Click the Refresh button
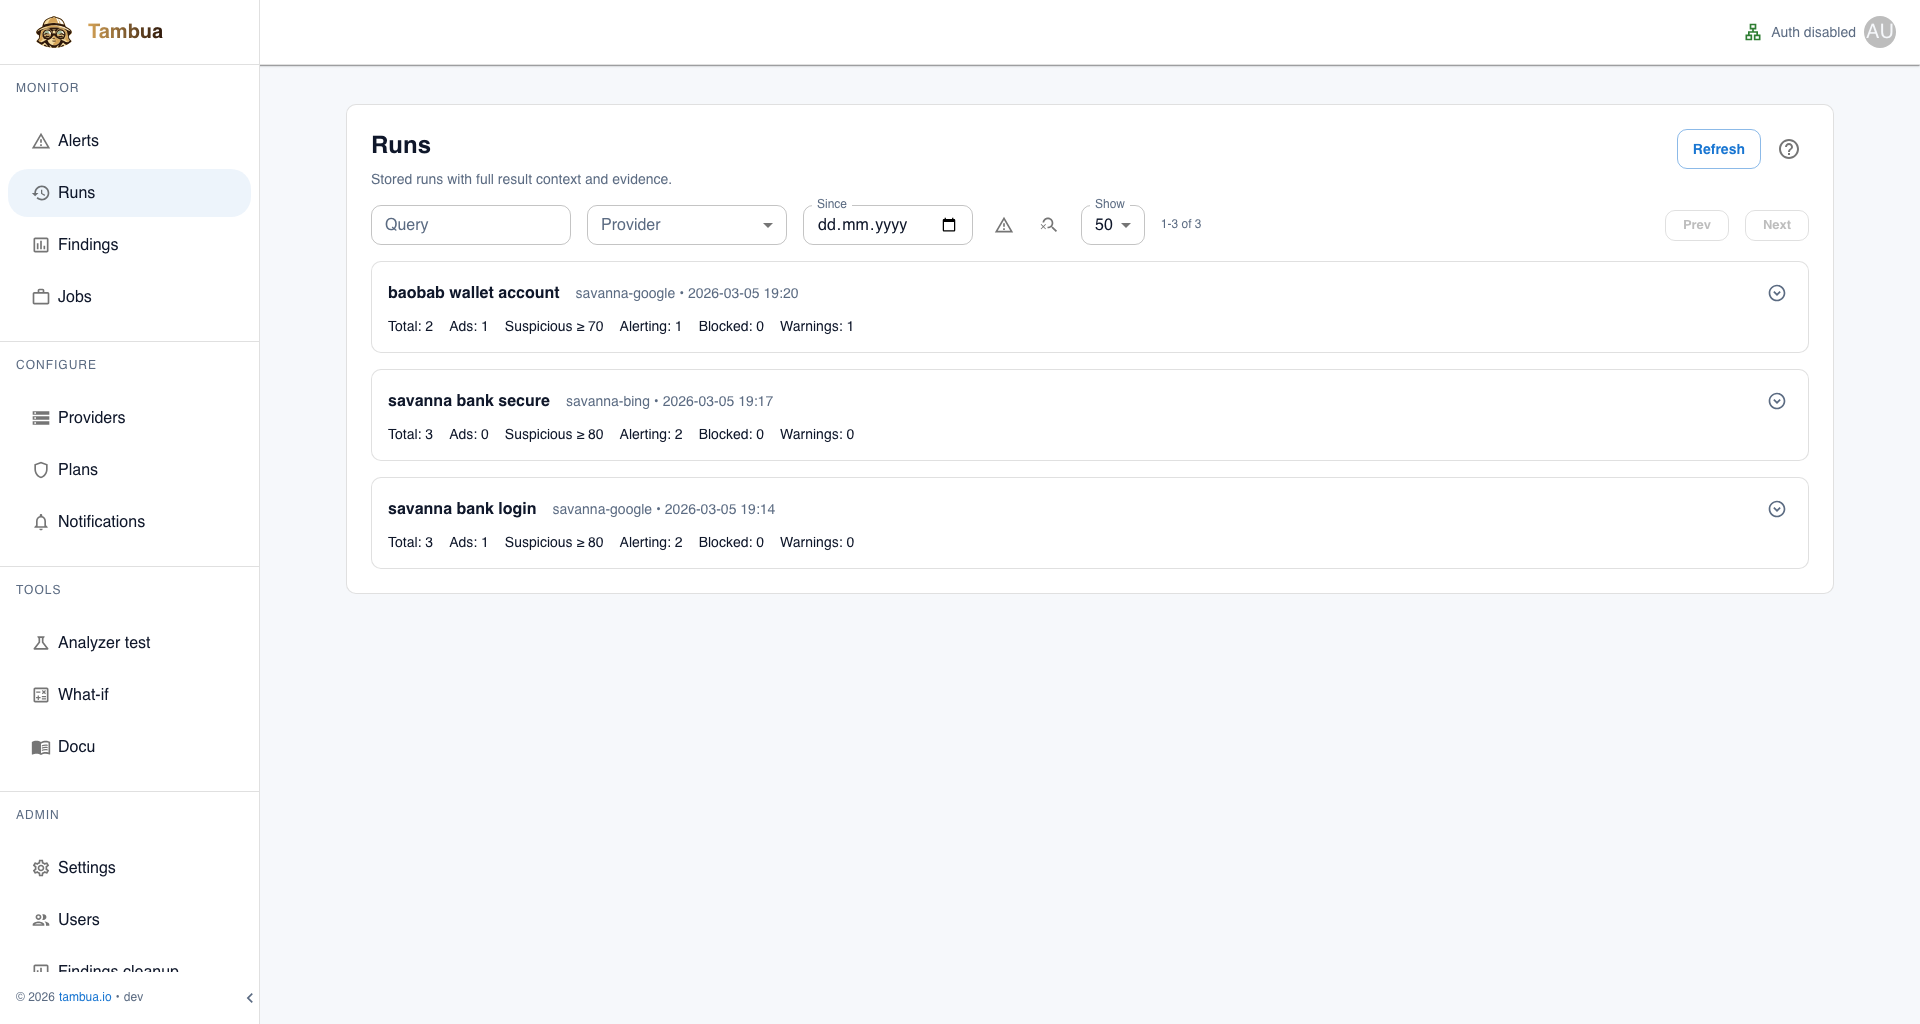 point(1718,148)
